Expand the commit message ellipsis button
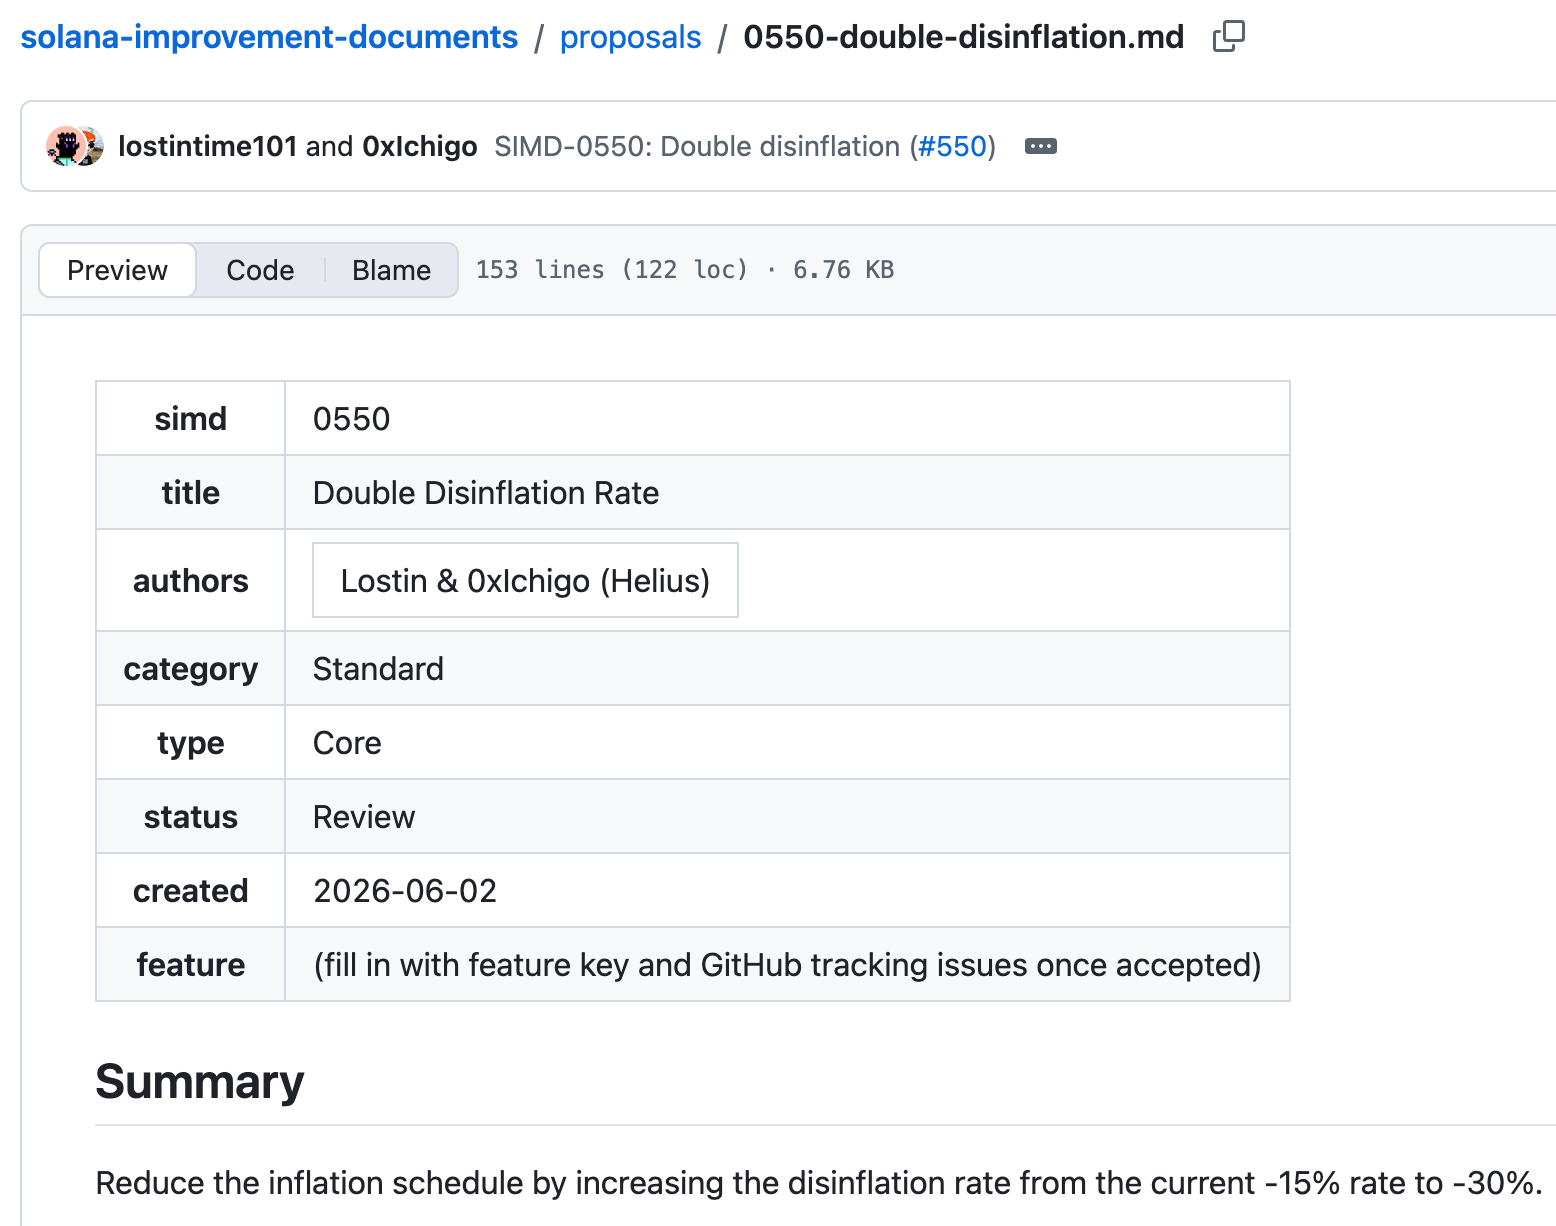1556x1226 pixels. point(1041,146)
